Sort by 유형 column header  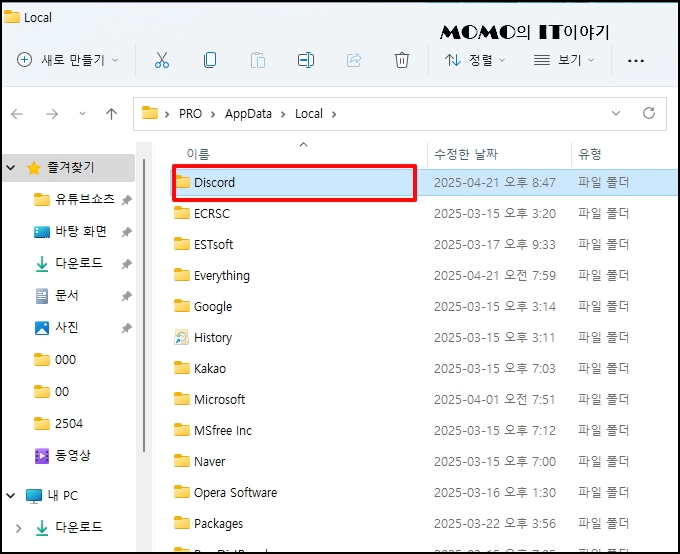[x=590, y=154]
